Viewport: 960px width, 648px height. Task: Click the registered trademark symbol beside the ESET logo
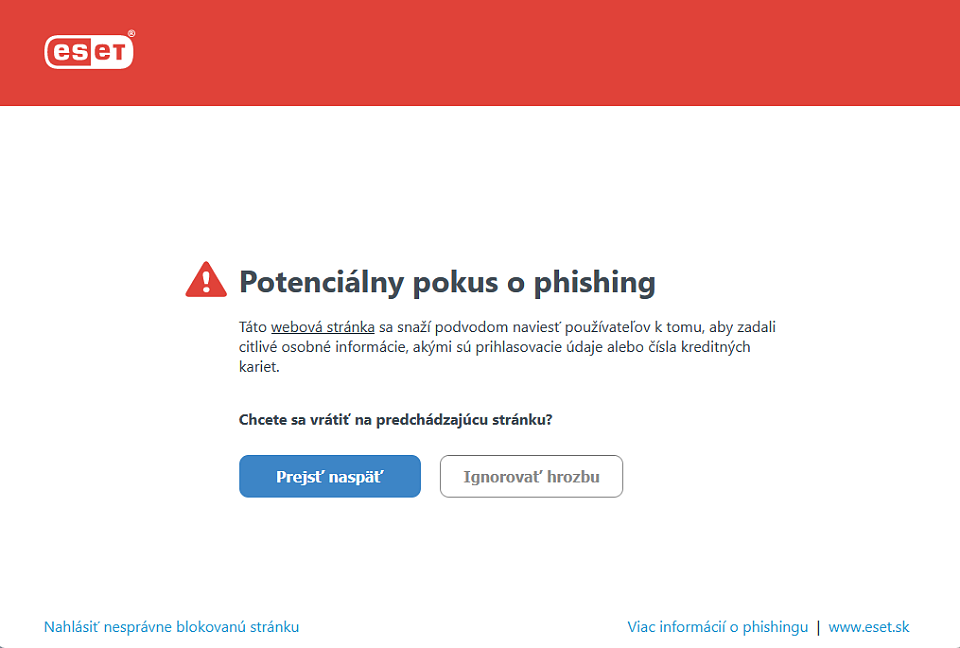click(x=132, y=33)
